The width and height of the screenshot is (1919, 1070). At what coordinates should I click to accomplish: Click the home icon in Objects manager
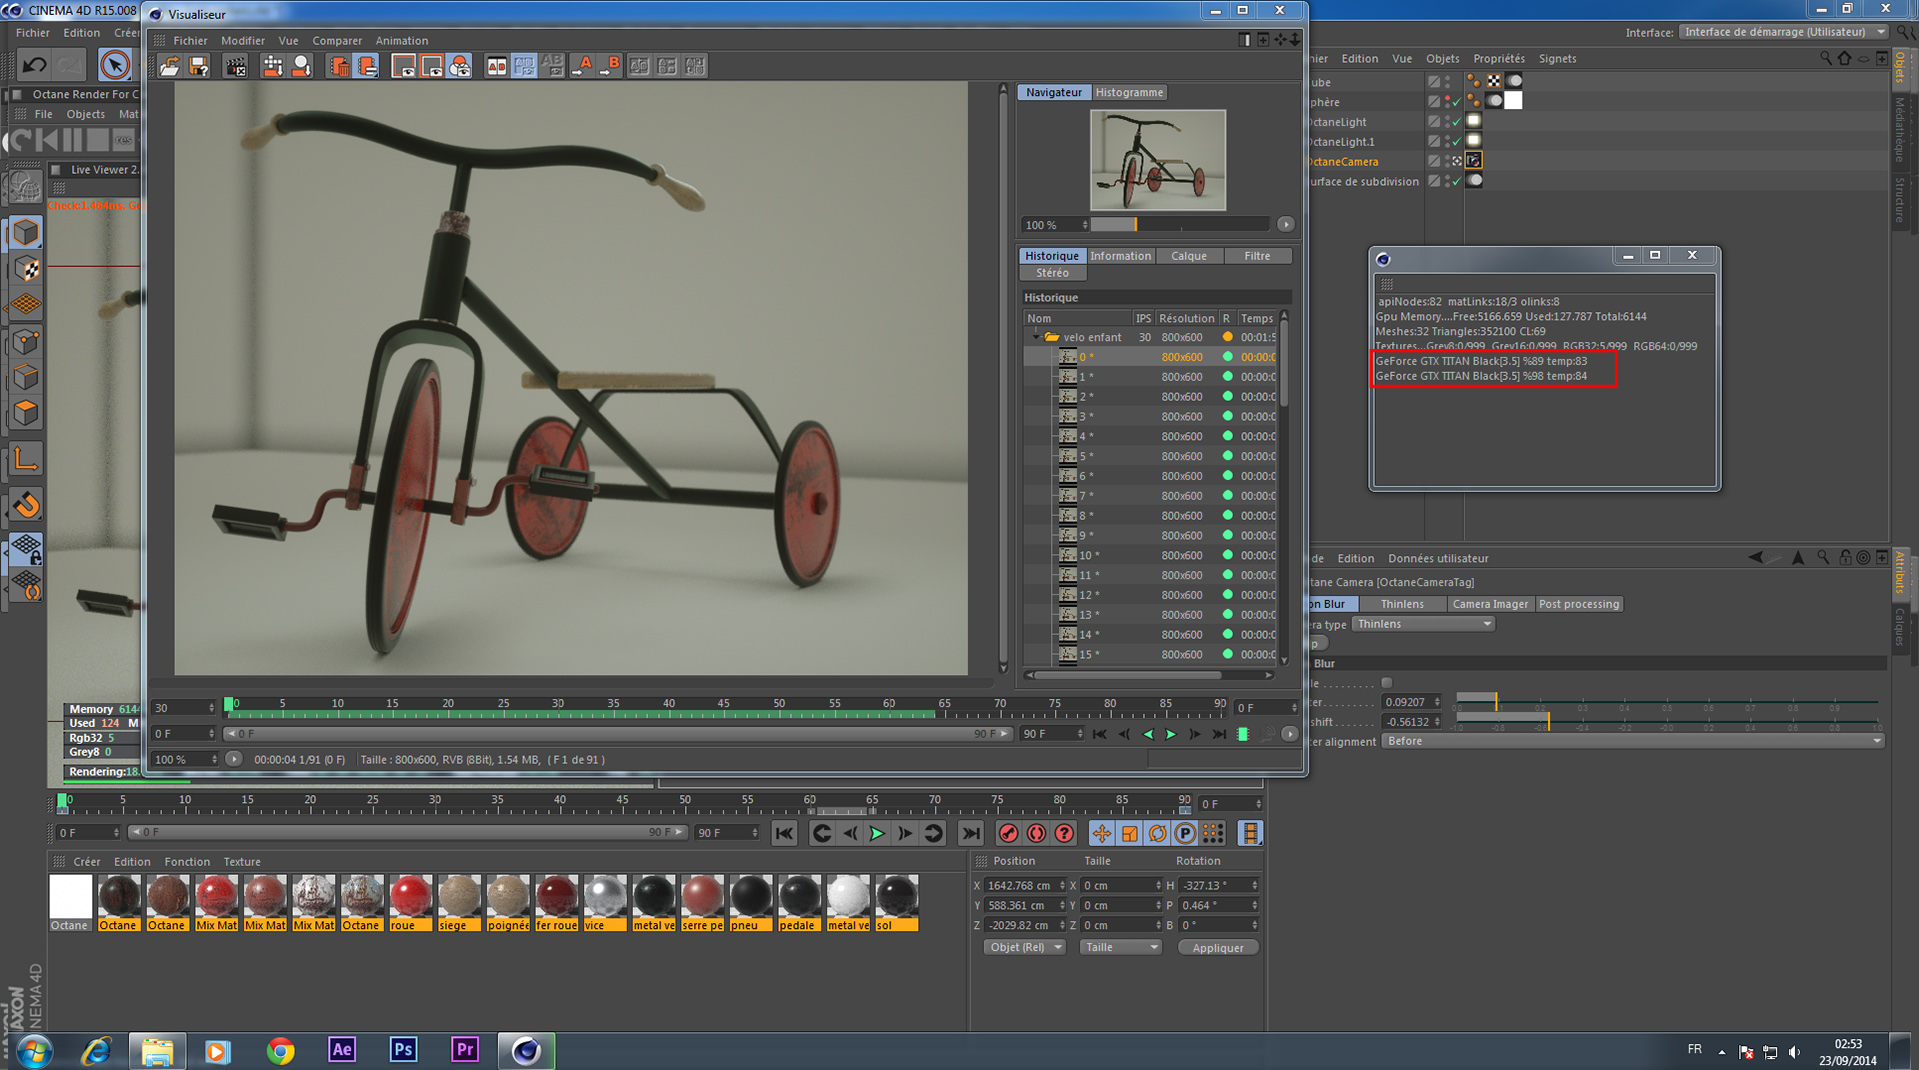pos(1844,59)
